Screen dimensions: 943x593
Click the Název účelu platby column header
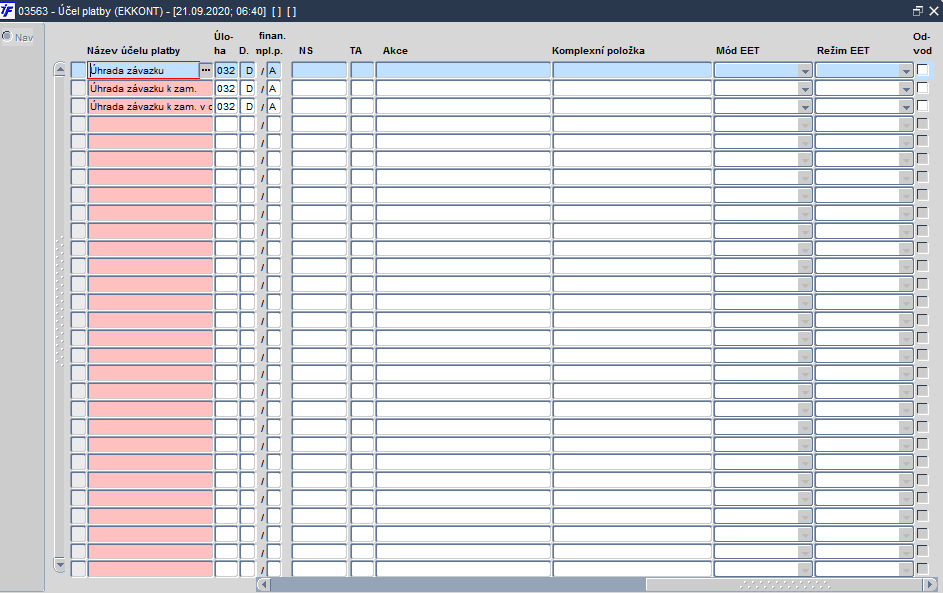click(x=134, y=51)
